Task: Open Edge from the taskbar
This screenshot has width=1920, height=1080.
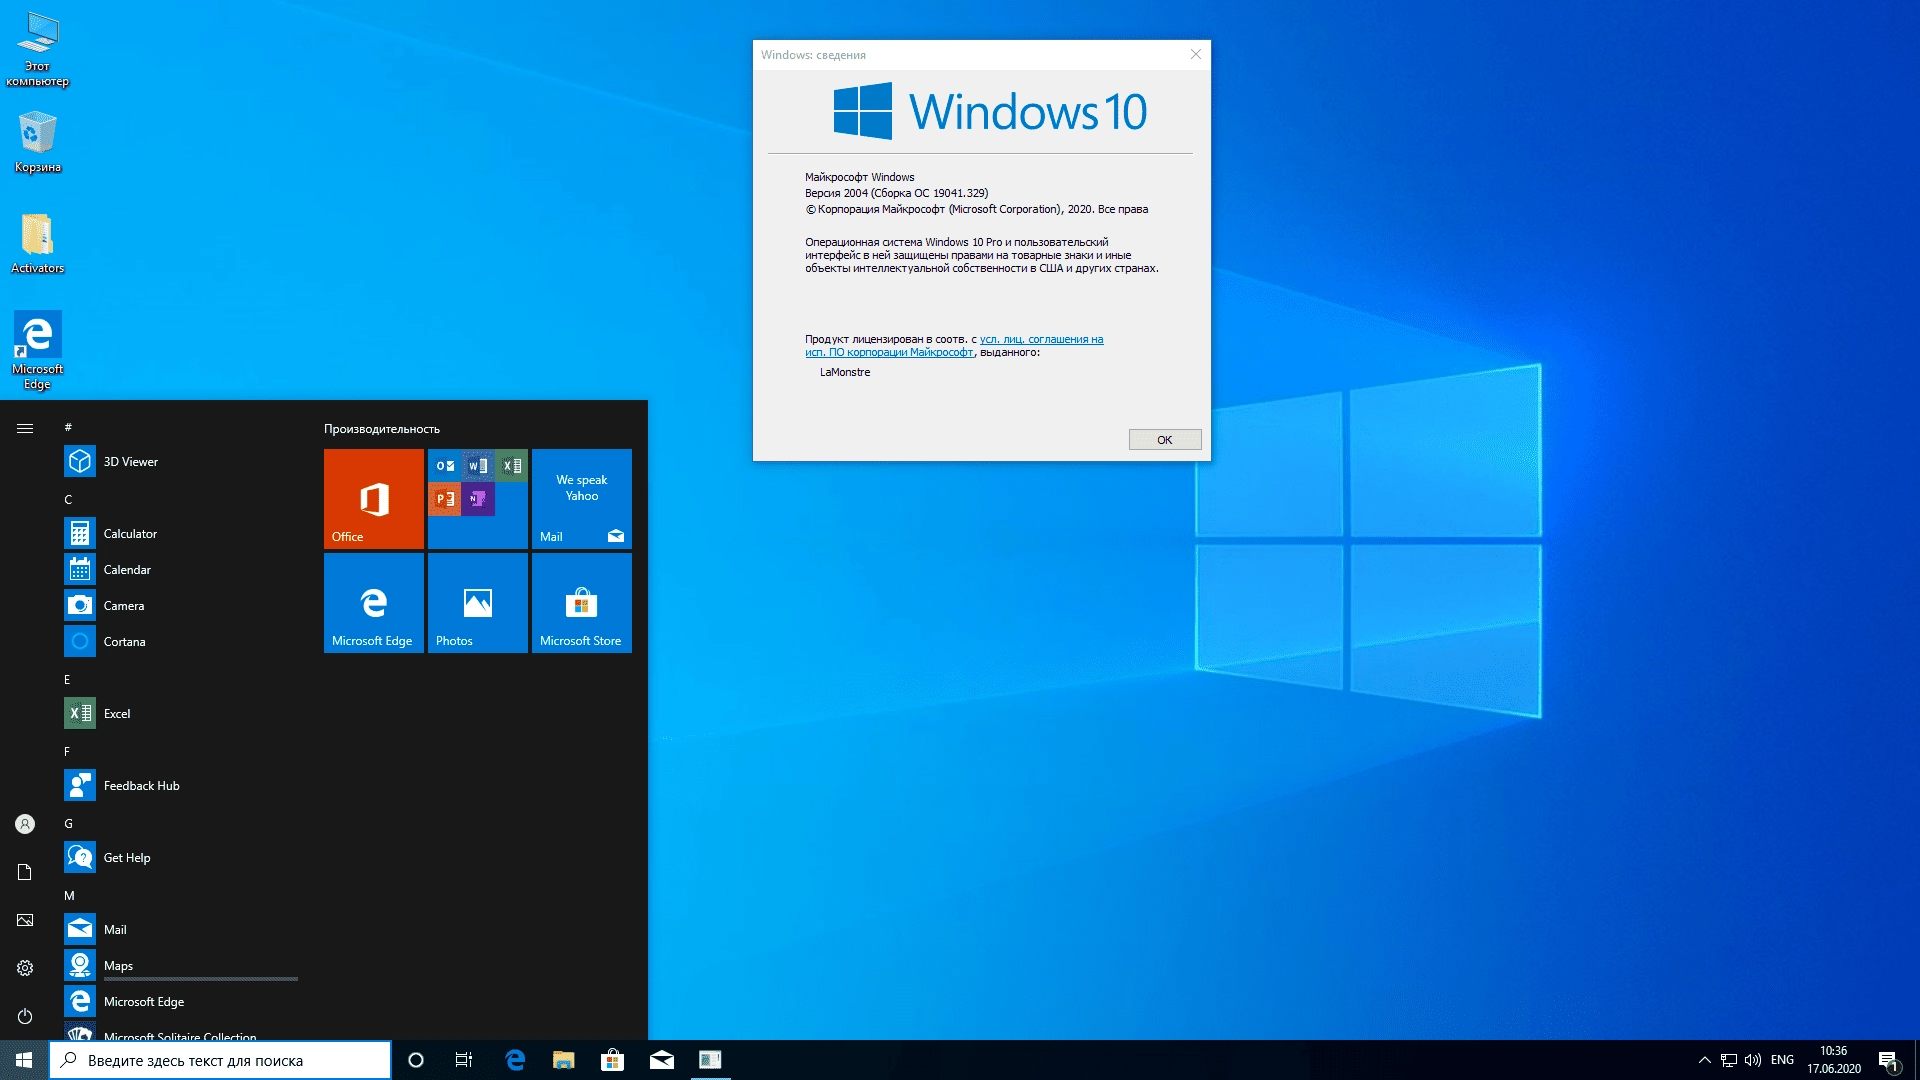Action: coord(515,1060)
